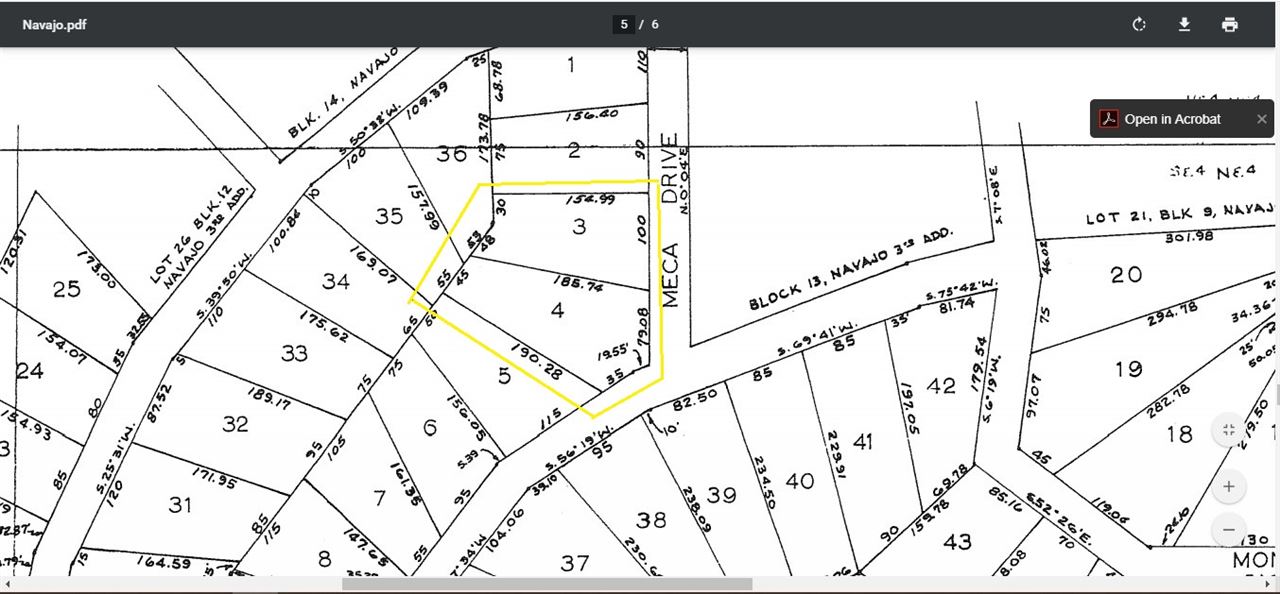1280x594 pixels.
Task: Dismiss the Open in Acrobat prompt
Action: [1261, 119]
